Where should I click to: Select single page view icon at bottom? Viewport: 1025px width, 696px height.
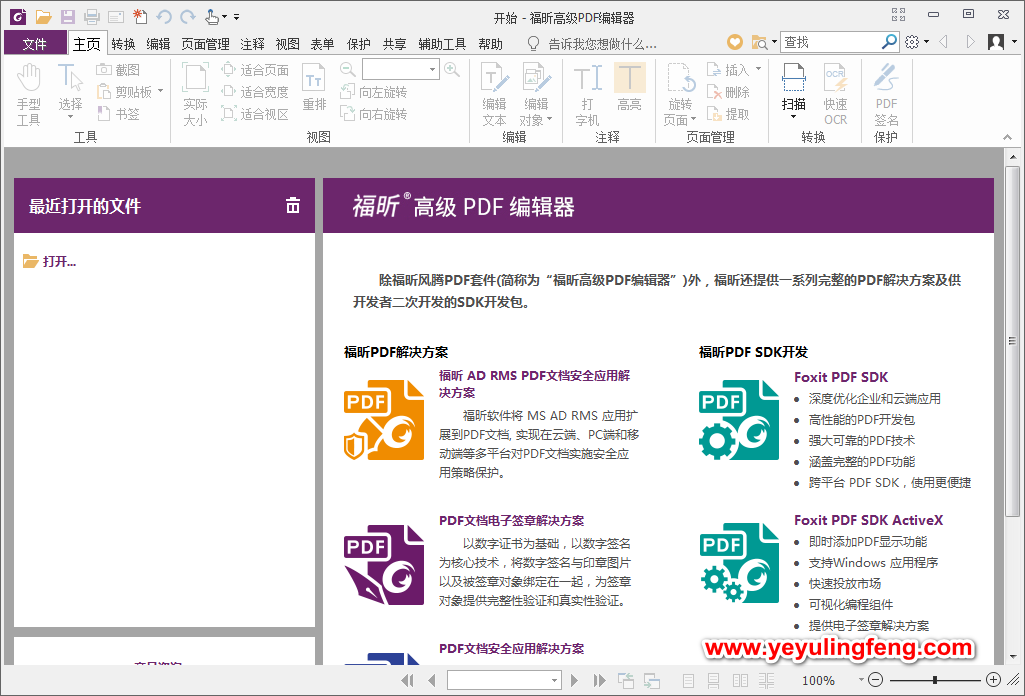click(688, 680)
